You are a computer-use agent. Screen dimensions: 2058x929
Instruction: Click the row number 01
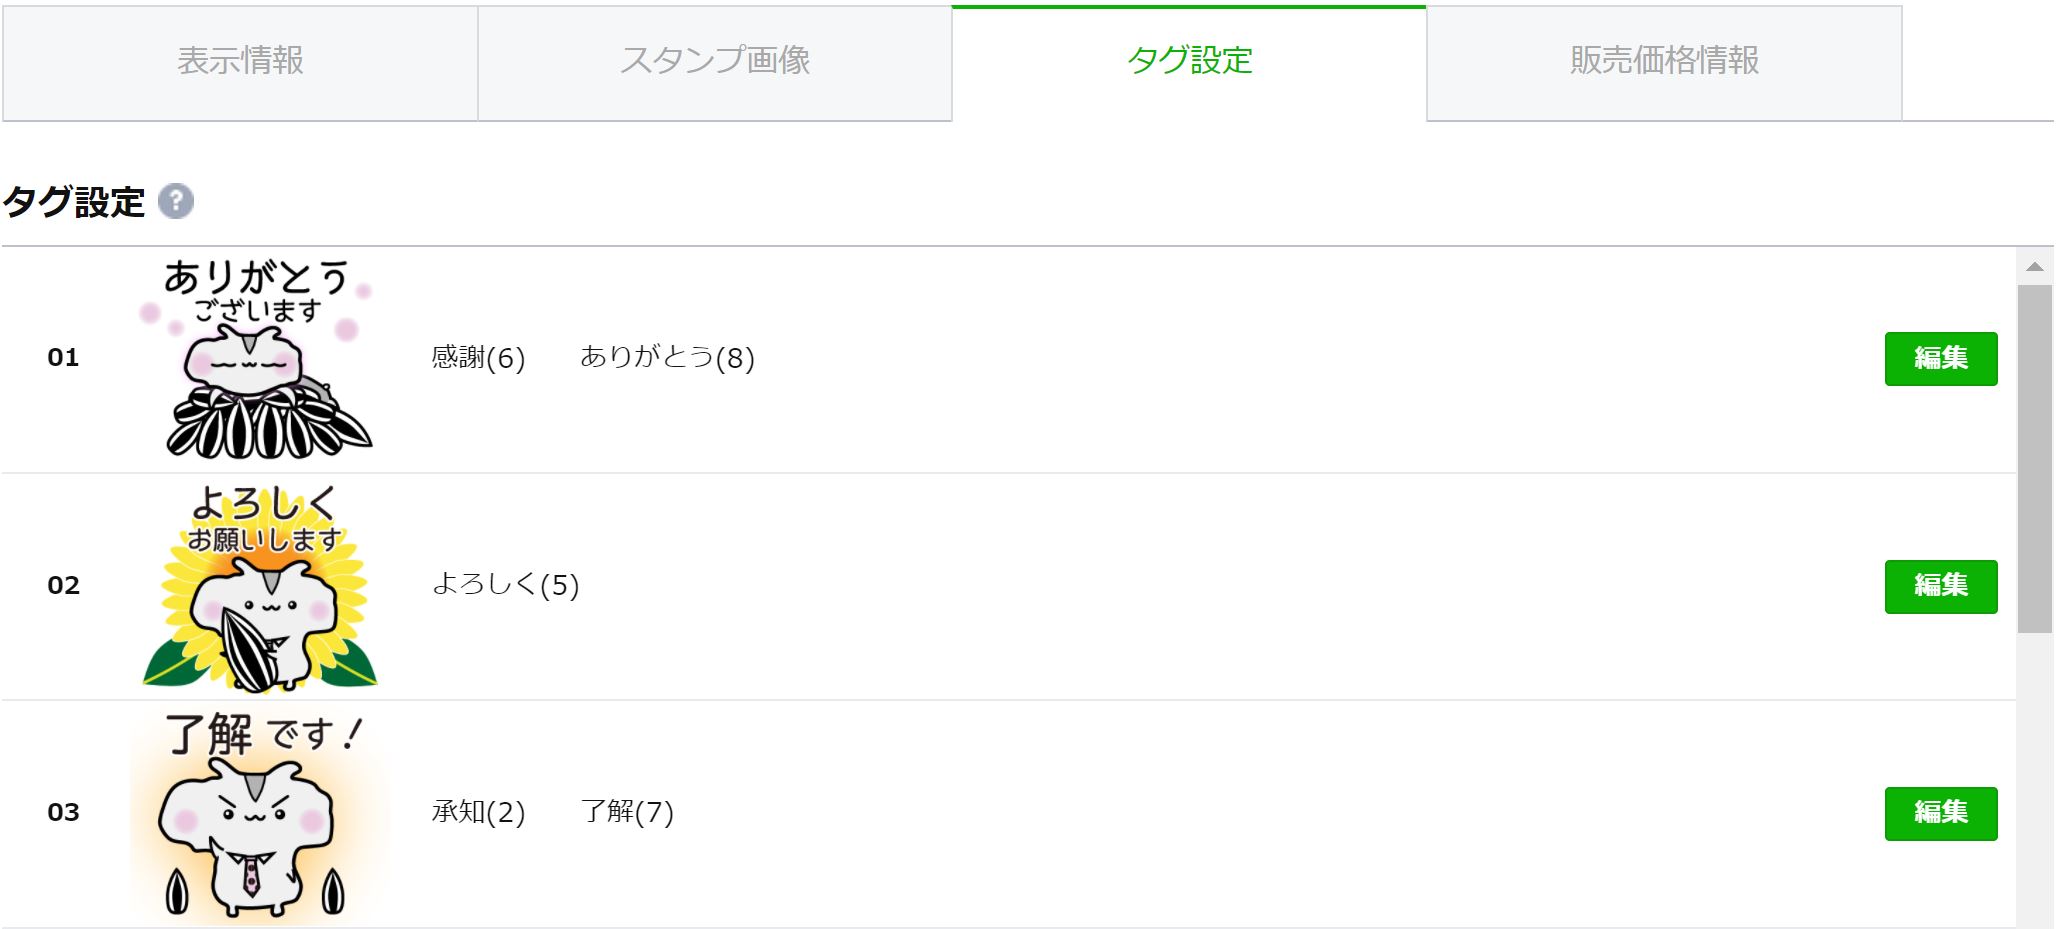63,357
